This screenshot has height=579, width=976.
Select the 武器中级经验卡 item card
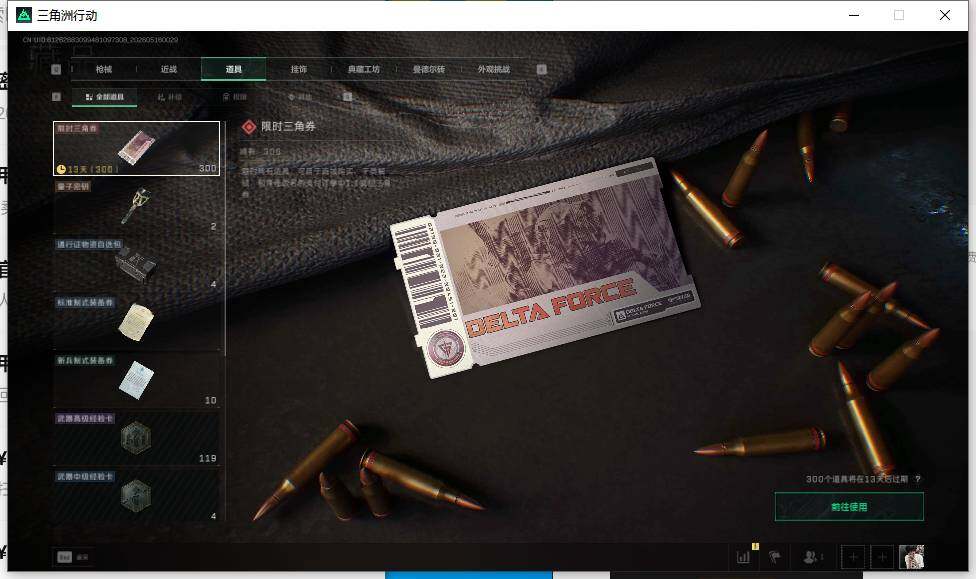click(x=136, y=495)
